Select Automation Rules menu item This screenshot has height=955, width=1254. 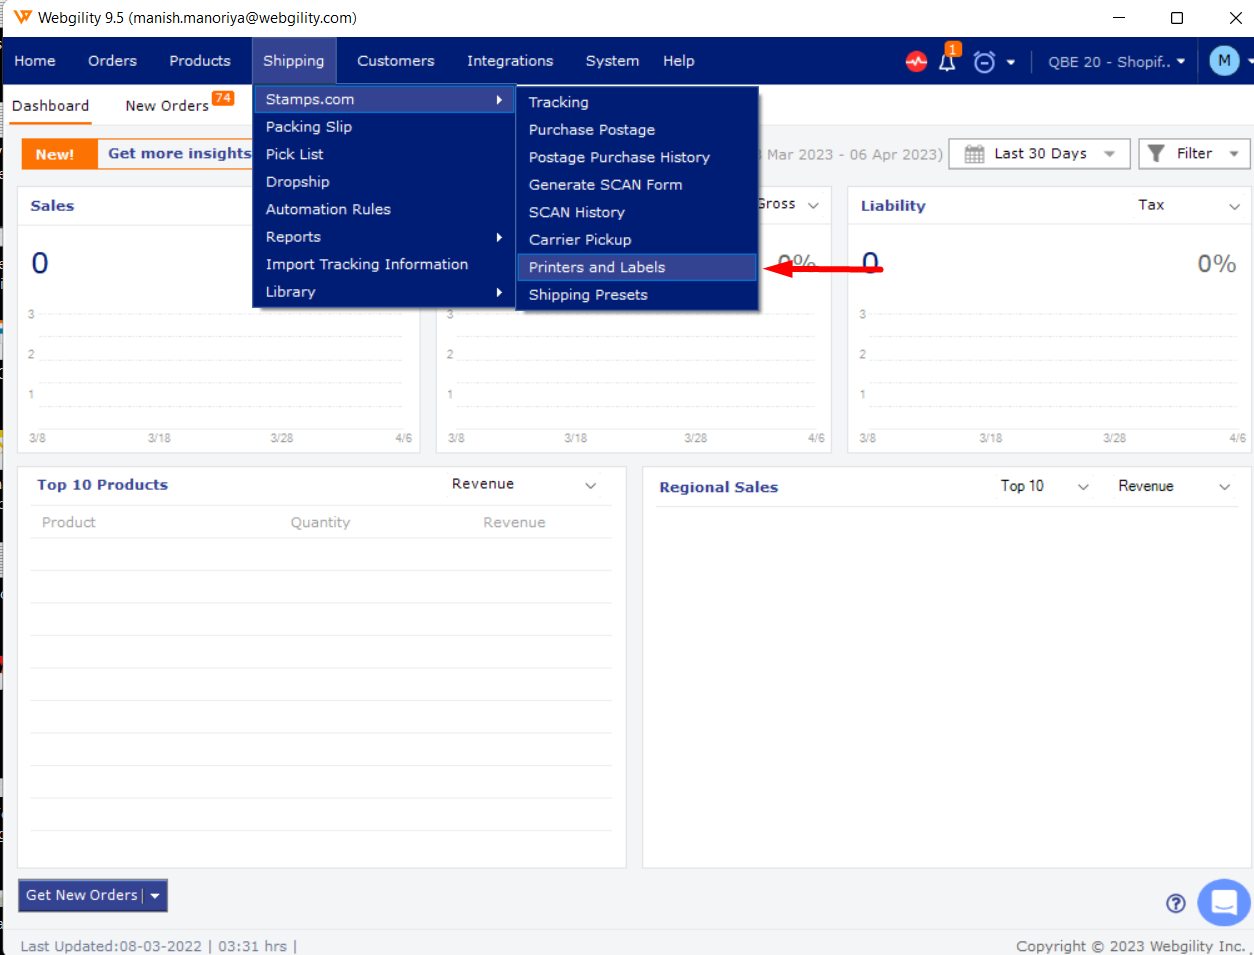384,209
